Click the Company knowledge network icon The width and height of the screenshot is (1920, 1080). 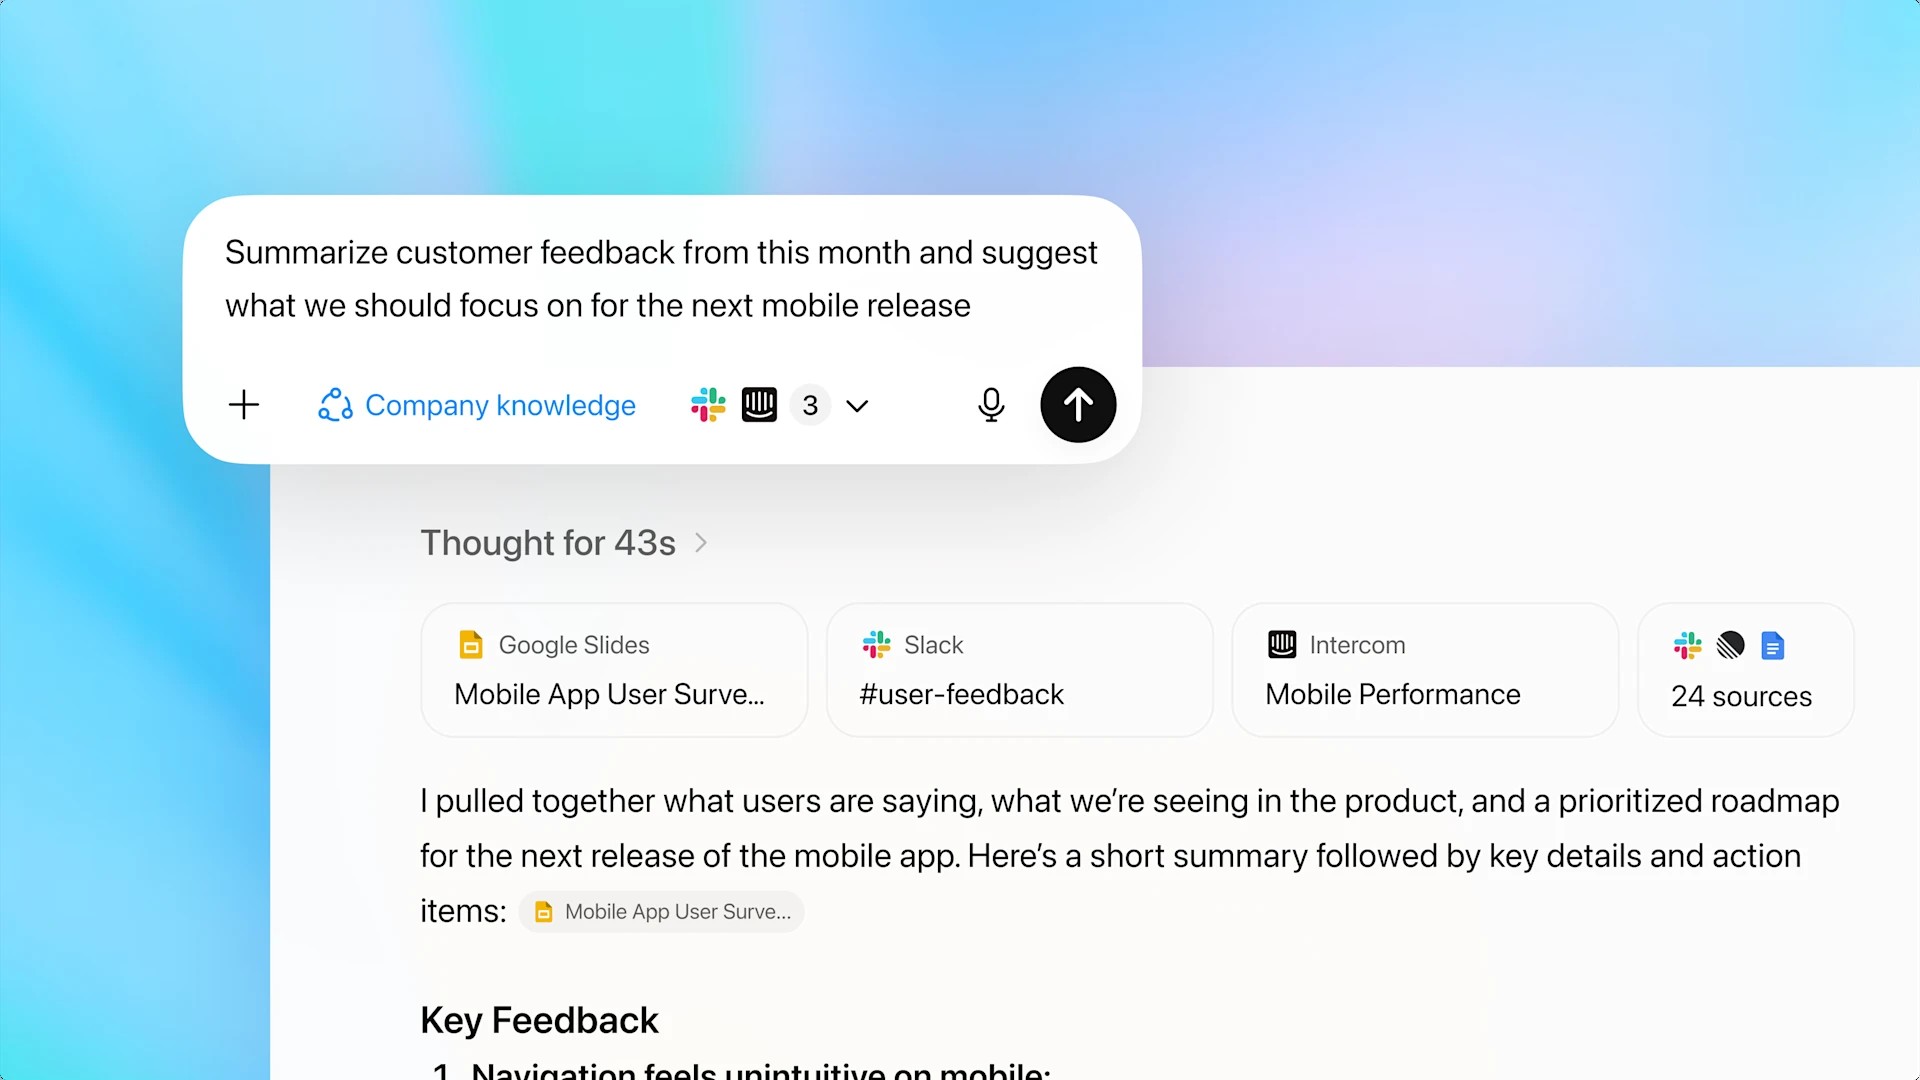click(334, 405)
